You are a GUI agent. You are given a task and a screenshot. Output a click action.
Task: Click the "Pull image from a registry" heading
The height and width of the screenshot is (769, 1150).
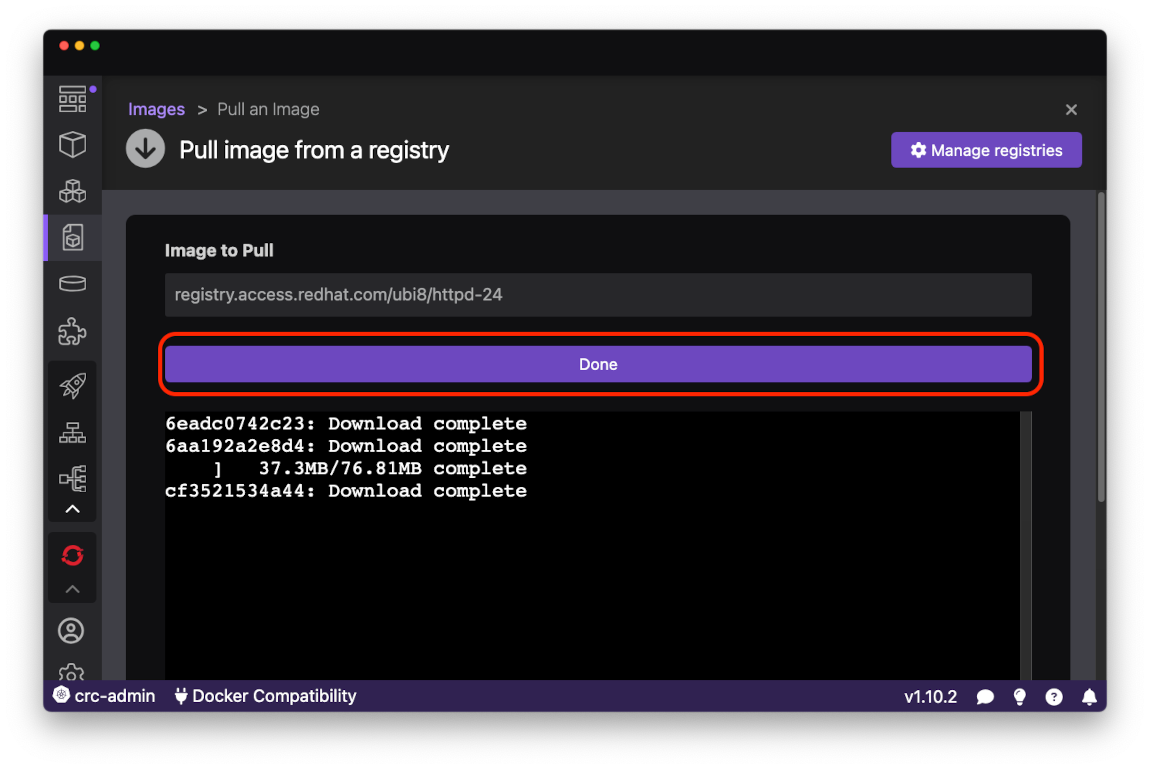(x=314, y=150)
